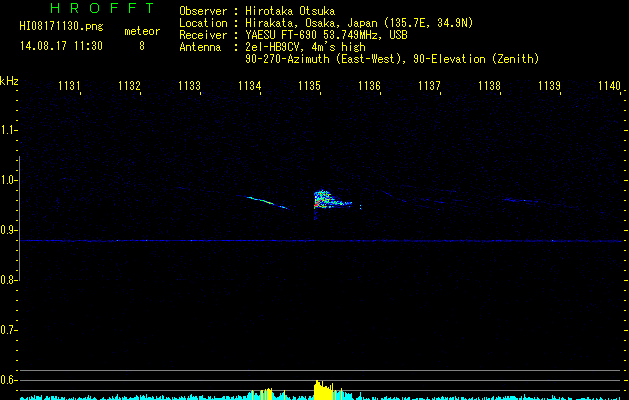Viewport: 629px width, 400px height.
Task: Click the 1133 time axis label
Action: point(189,85)
